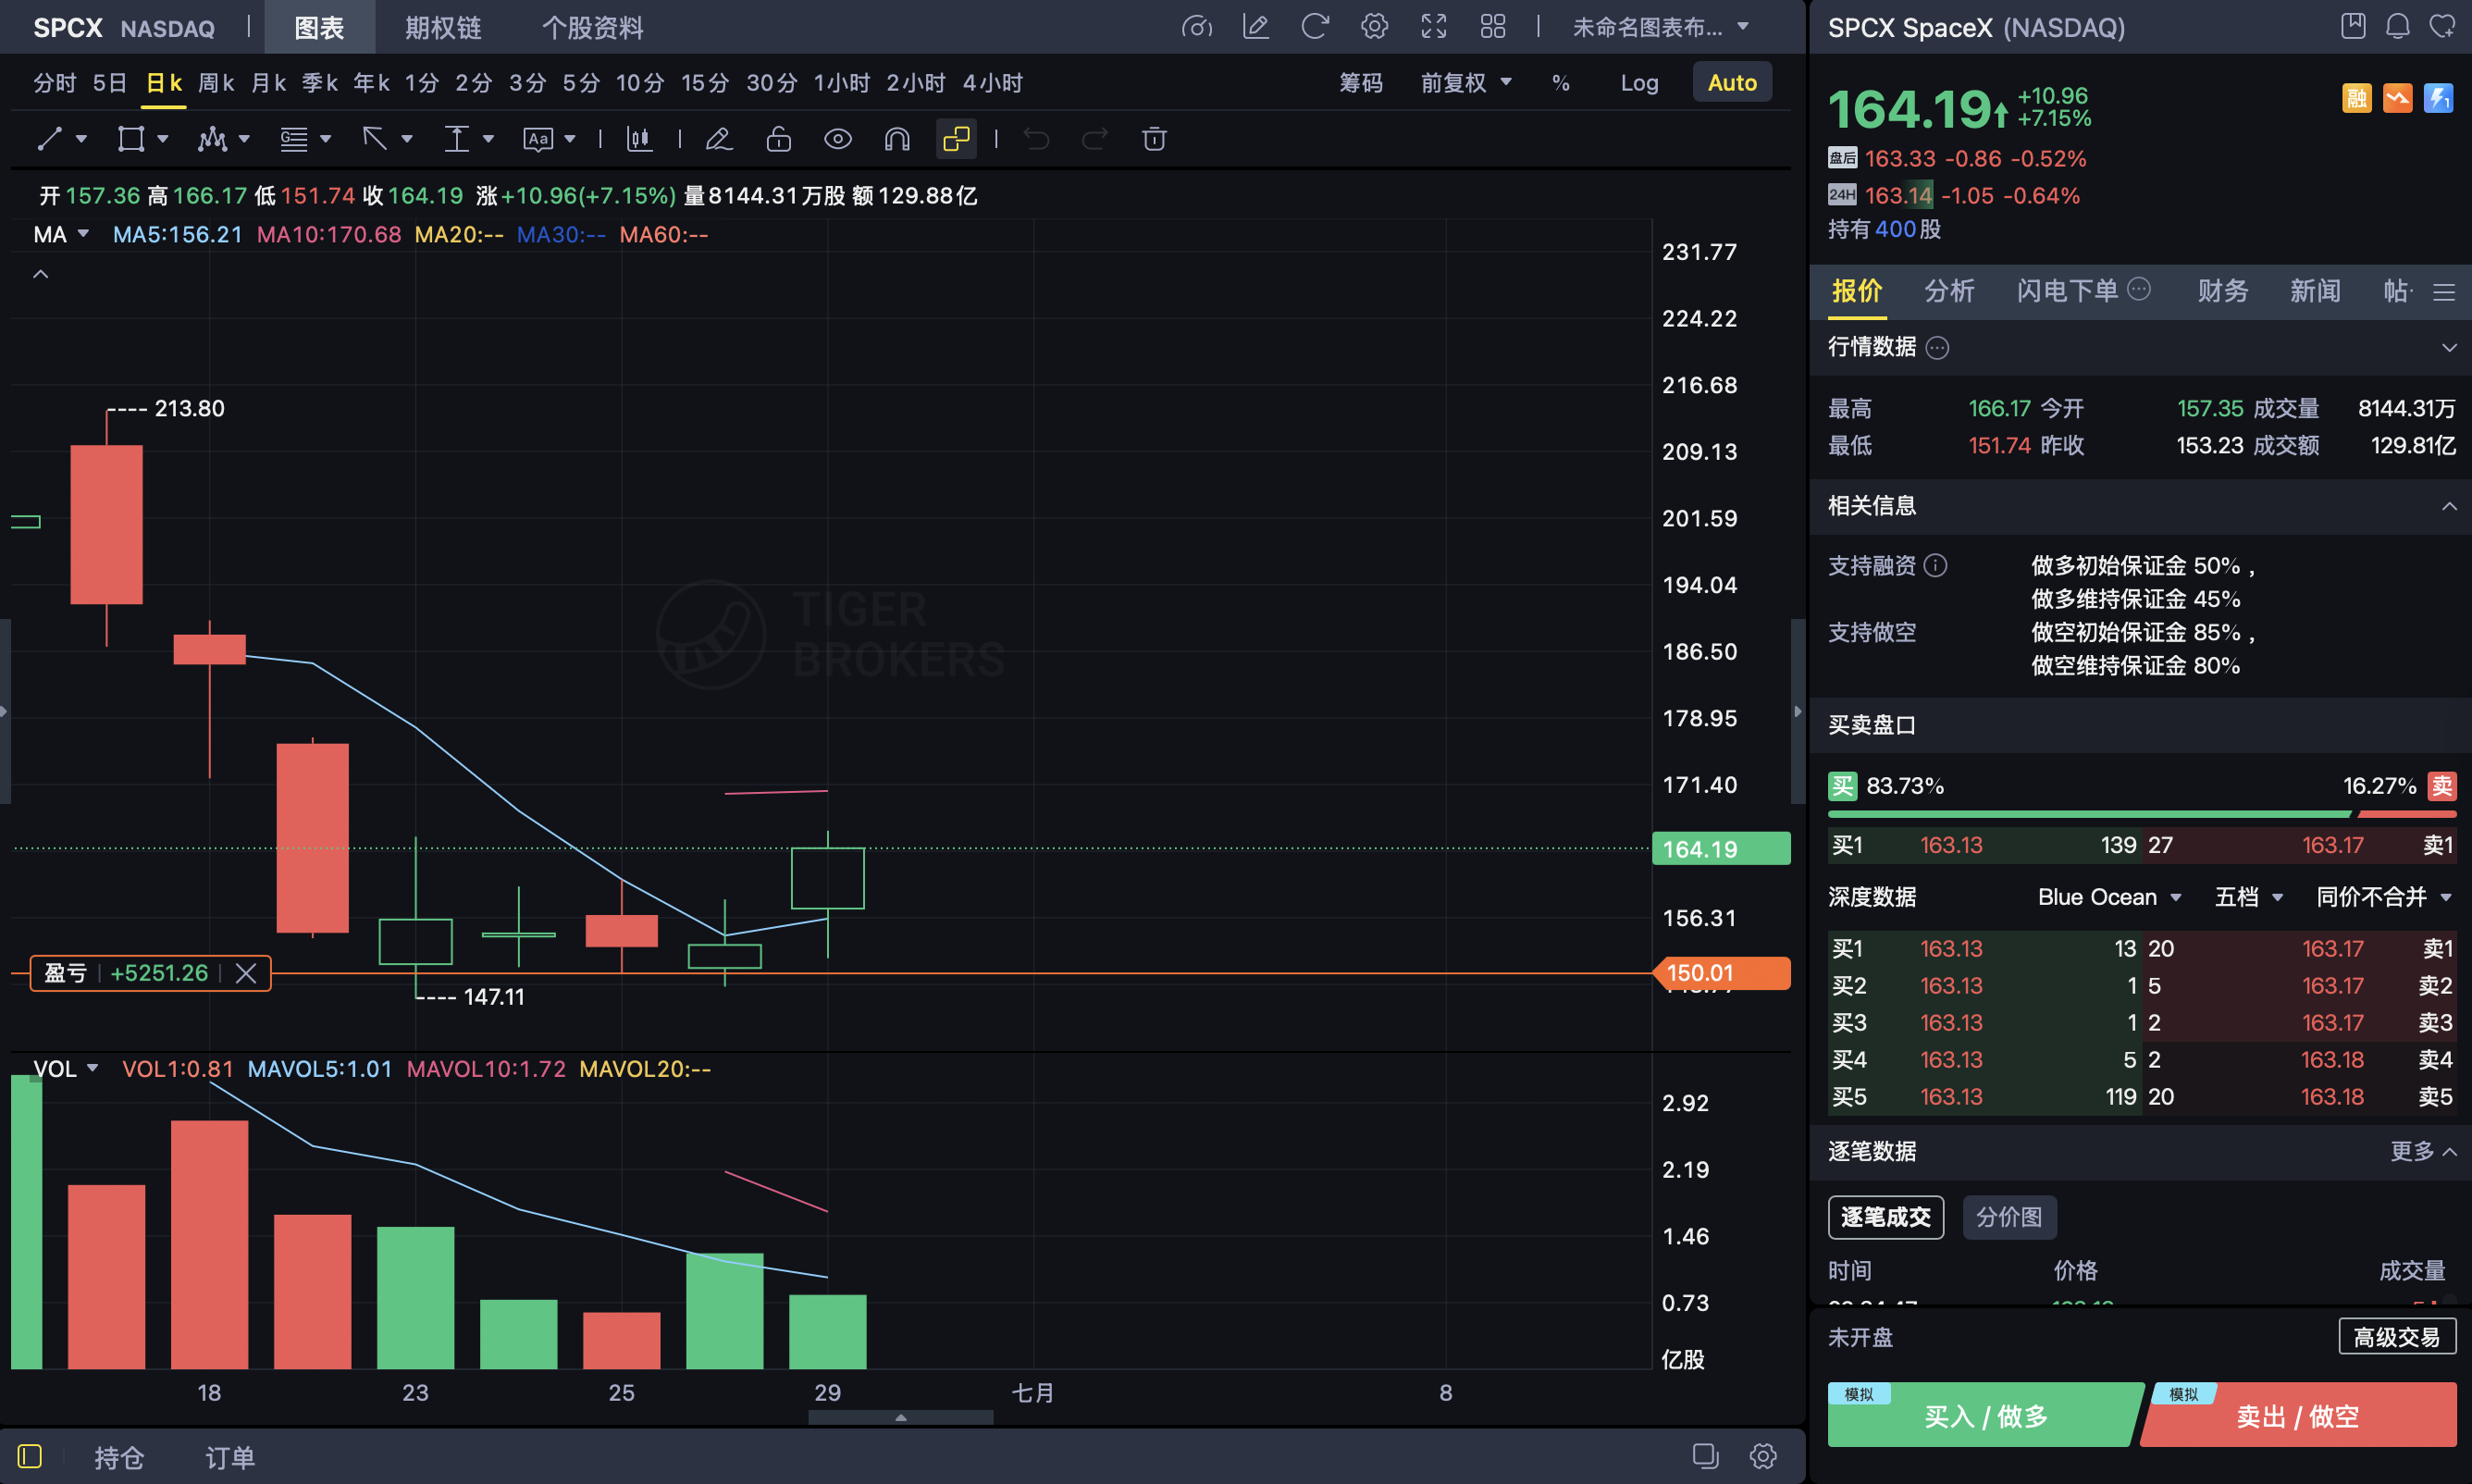
Task: Toggle the magnet snap mode
Action: [x=897, y=139]
